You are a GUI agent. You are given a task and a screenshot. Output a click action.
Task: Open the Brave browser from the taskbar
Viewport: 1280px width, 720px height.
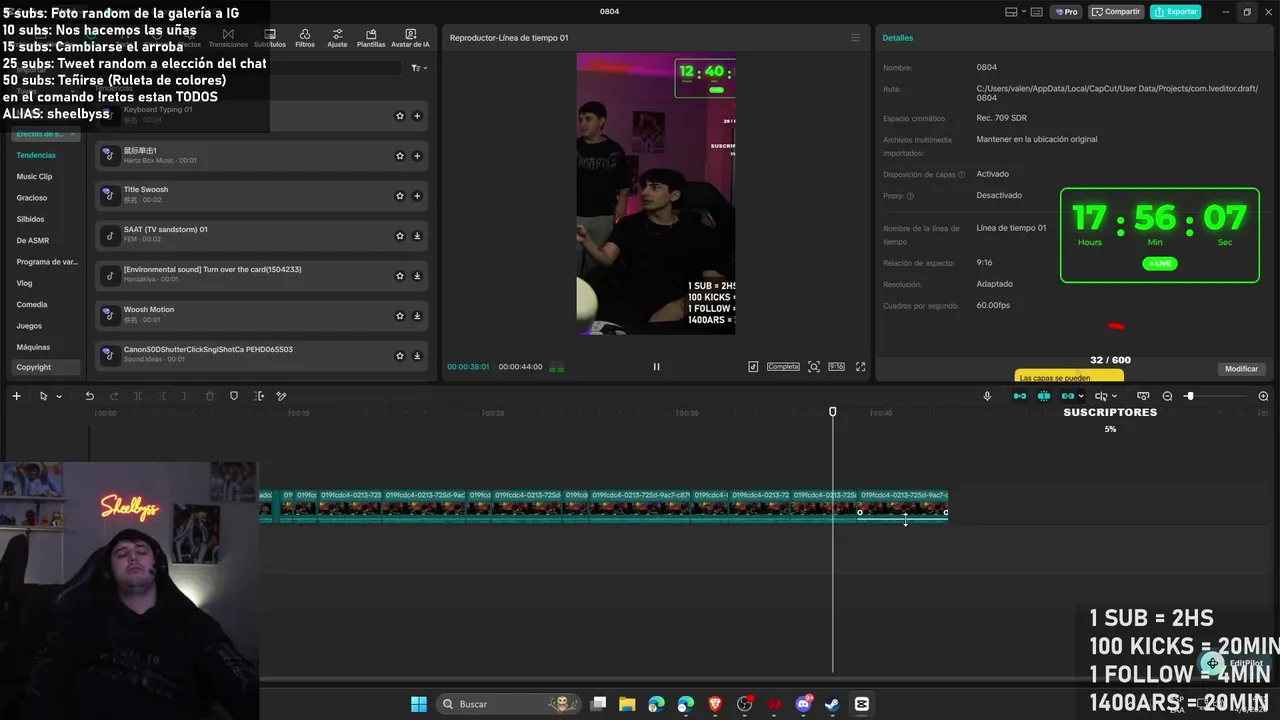click(x=715, y=704)
